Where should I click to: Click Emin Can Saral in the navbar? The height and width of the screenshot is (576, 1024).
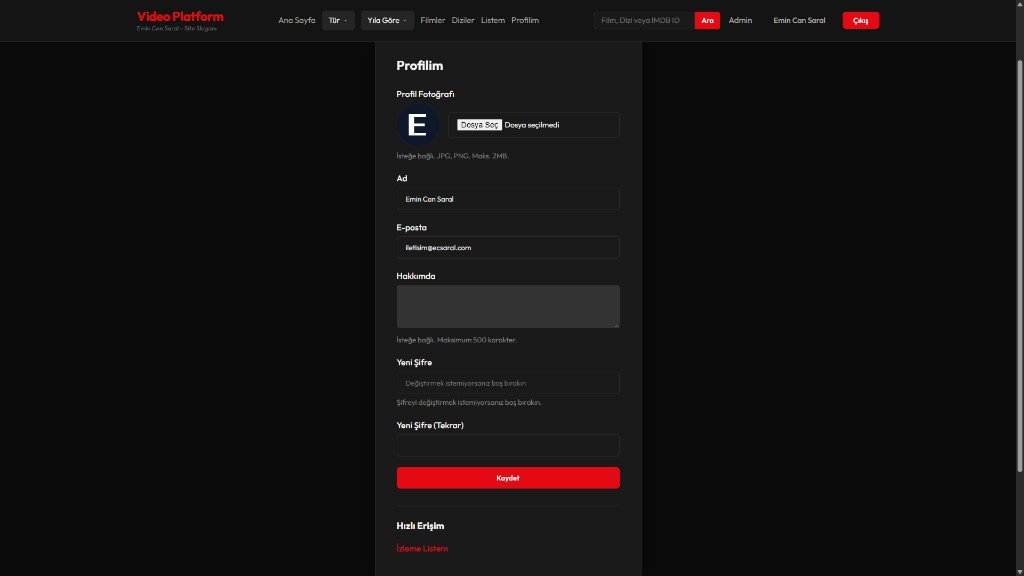pyautogui.click(x=798, y=19)
